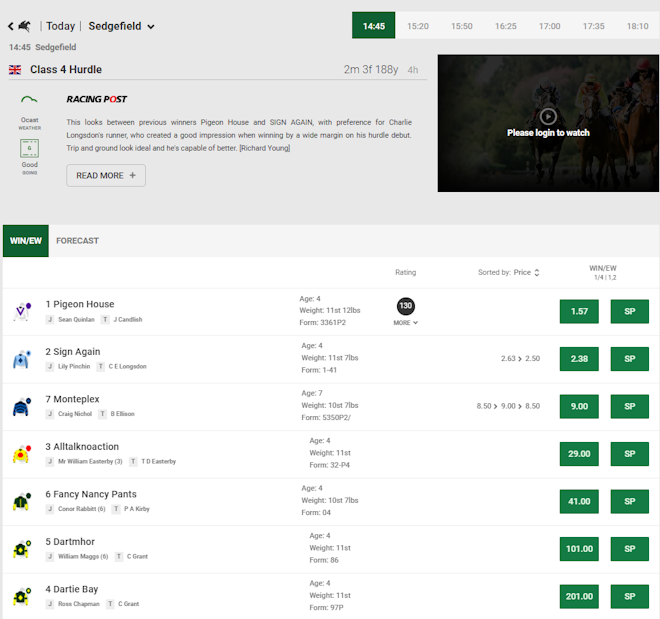This screenshot has width=660, height=619.
Task: Click Pigeon House jockey silks icon
Action: coord(22,312)
